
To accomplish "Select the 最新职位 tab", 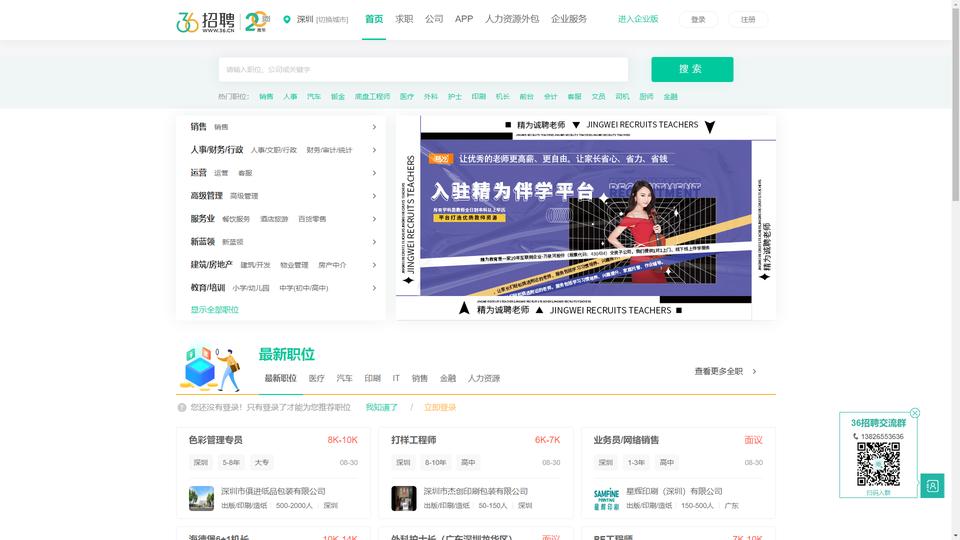I will [x=280, y=378].
